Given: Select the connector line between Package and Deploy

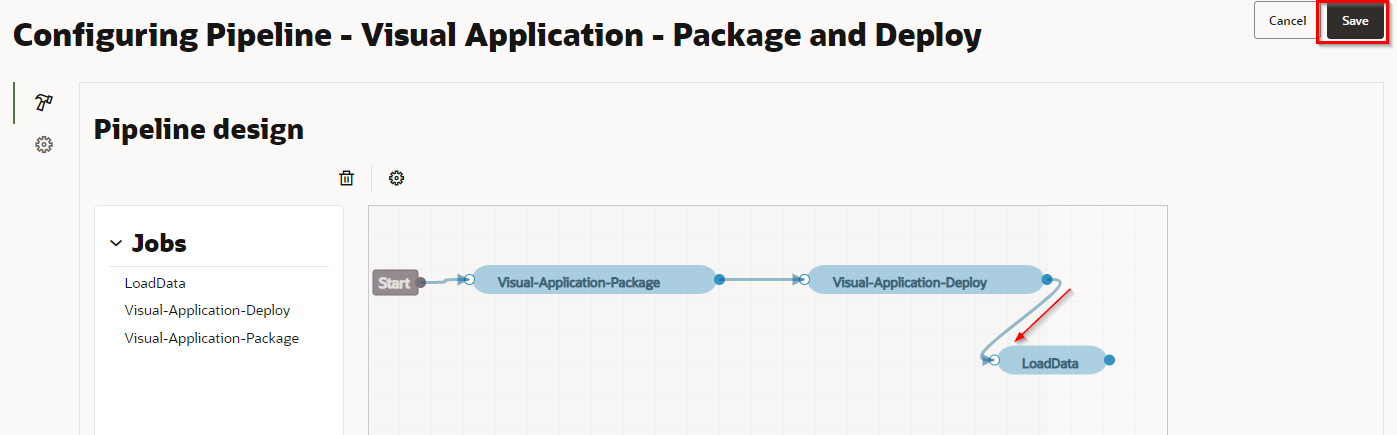Looking at the screenshot, I should coord(760,280).
